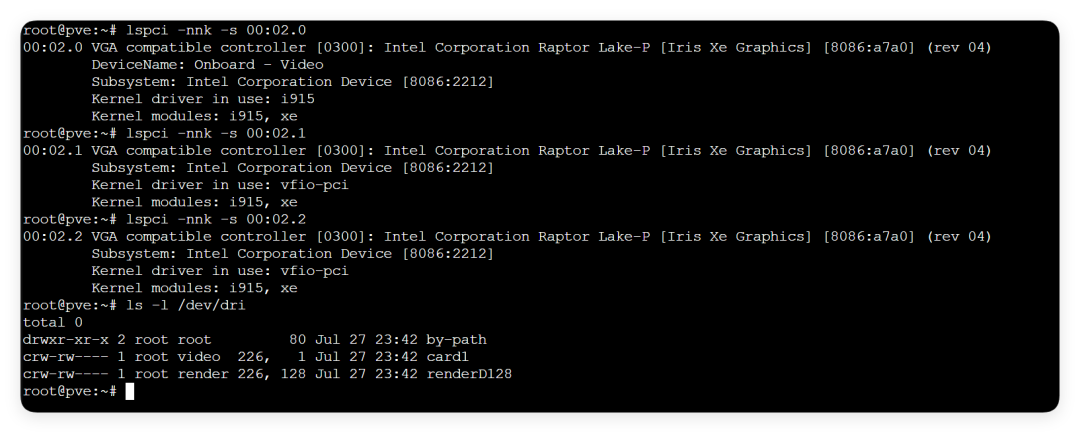This screenshot has height=433, width=1080.
Task: Click the 'ls -l /dev/dri' command
Action: pos(186,306)
